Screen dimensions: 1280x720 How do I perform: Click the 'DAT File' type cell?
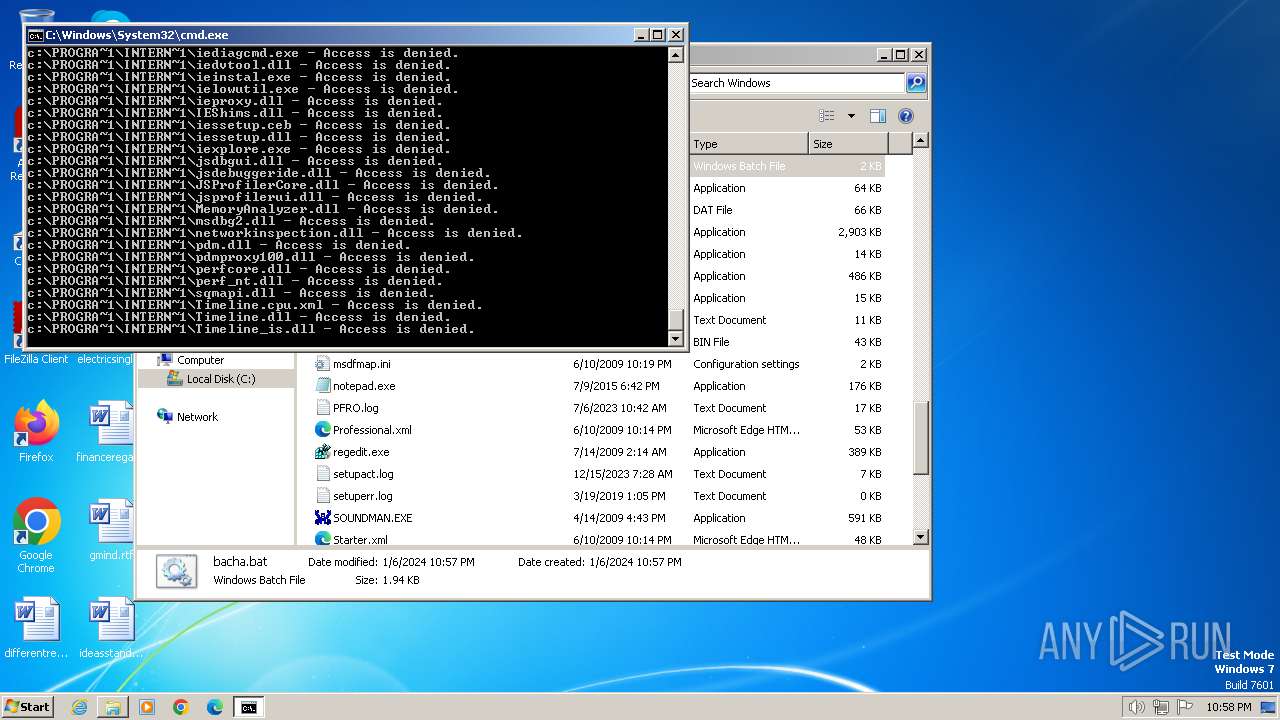[x=712, y=210]
